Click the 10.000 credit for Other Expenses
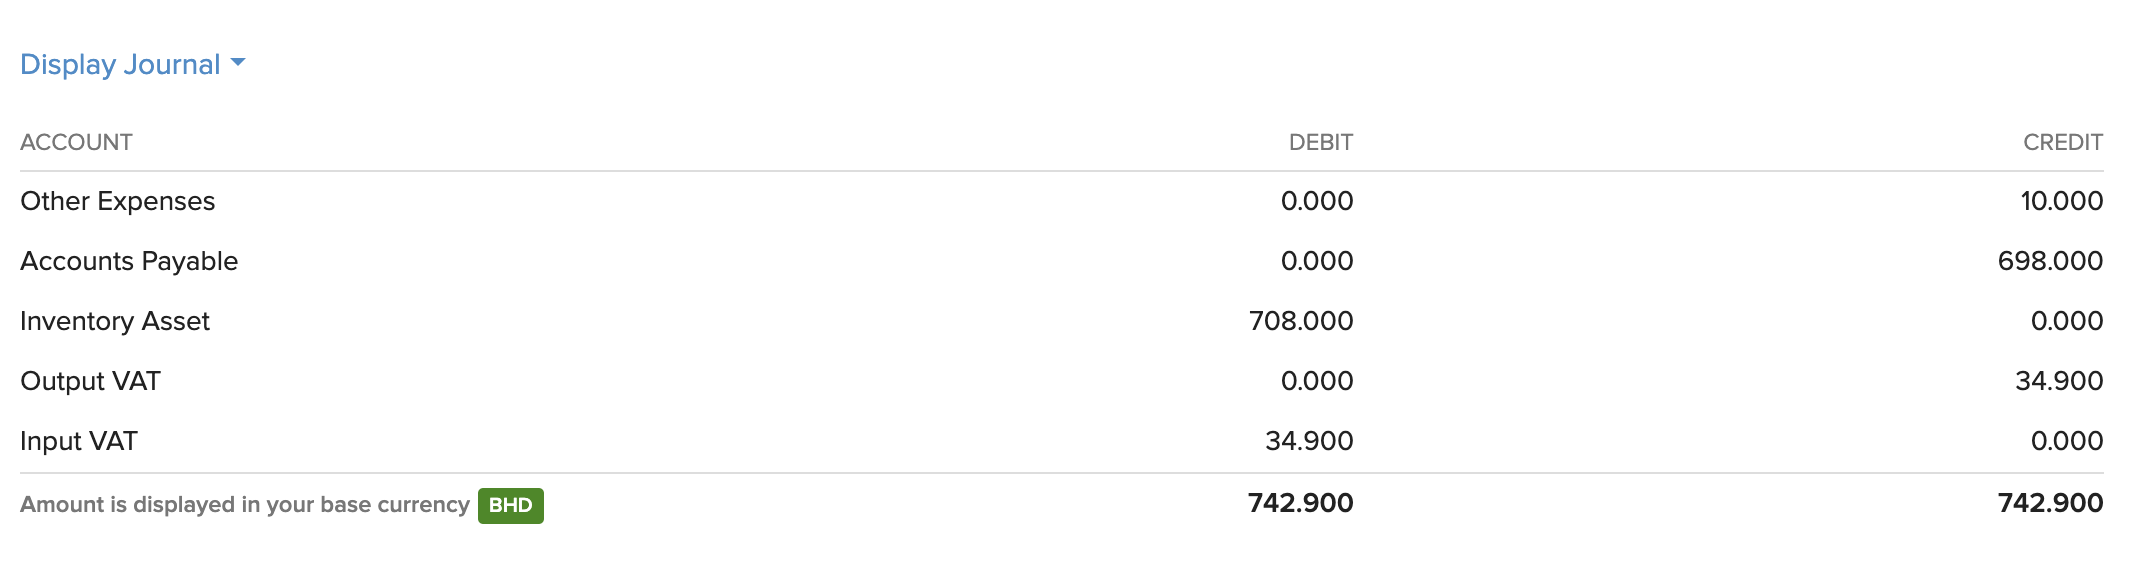2134x578 pixels. click(x=2061, y=201)
